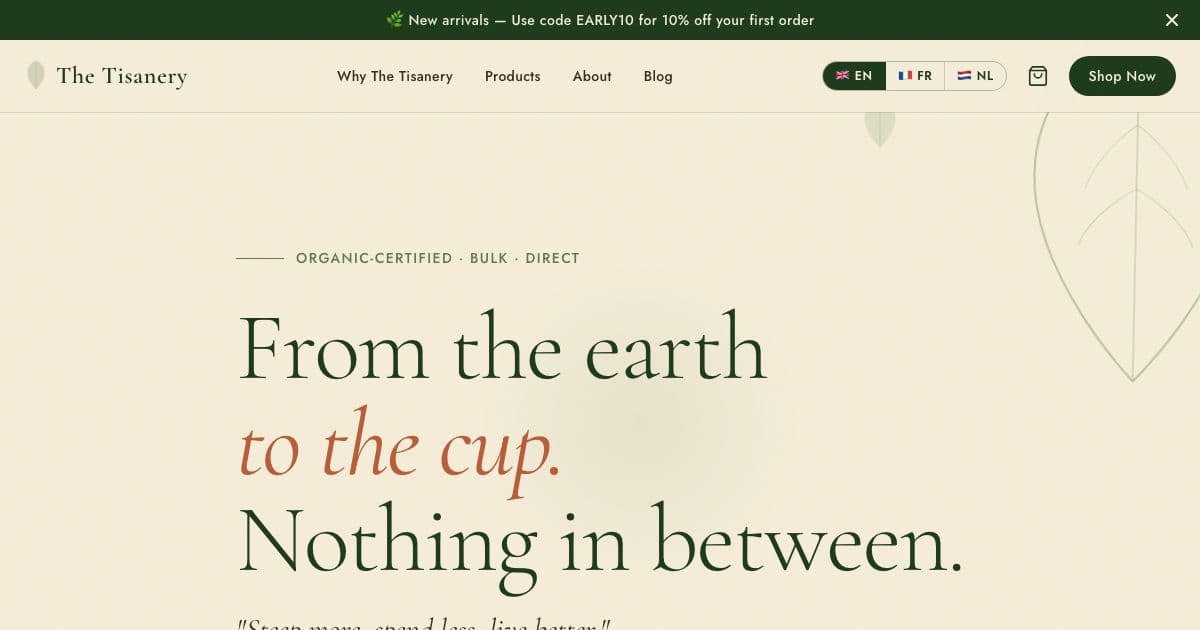Switch site language to NL
This screenshot has height=630, width=1200.
point(975,76)
